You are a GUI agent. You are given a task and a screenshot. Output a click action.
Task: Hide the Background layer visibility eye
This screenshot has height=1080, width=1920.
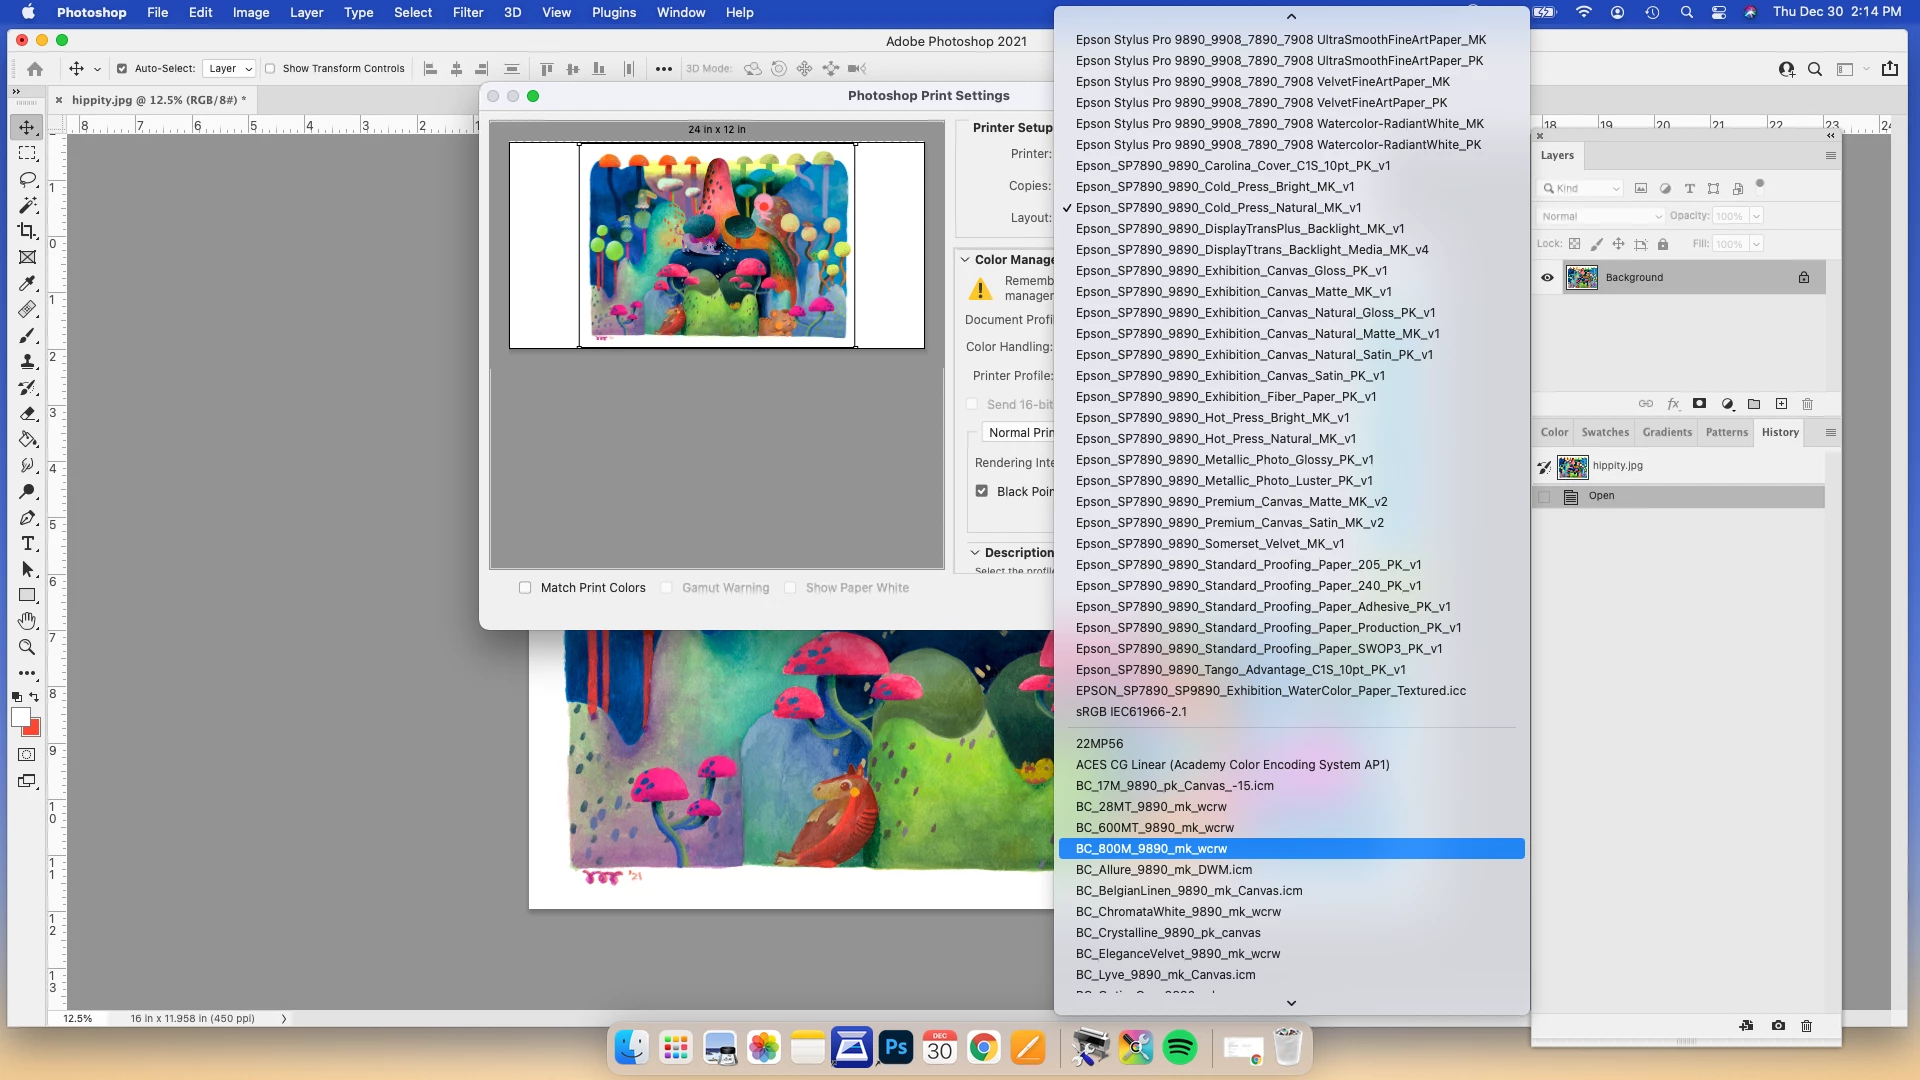[1547, 278]
